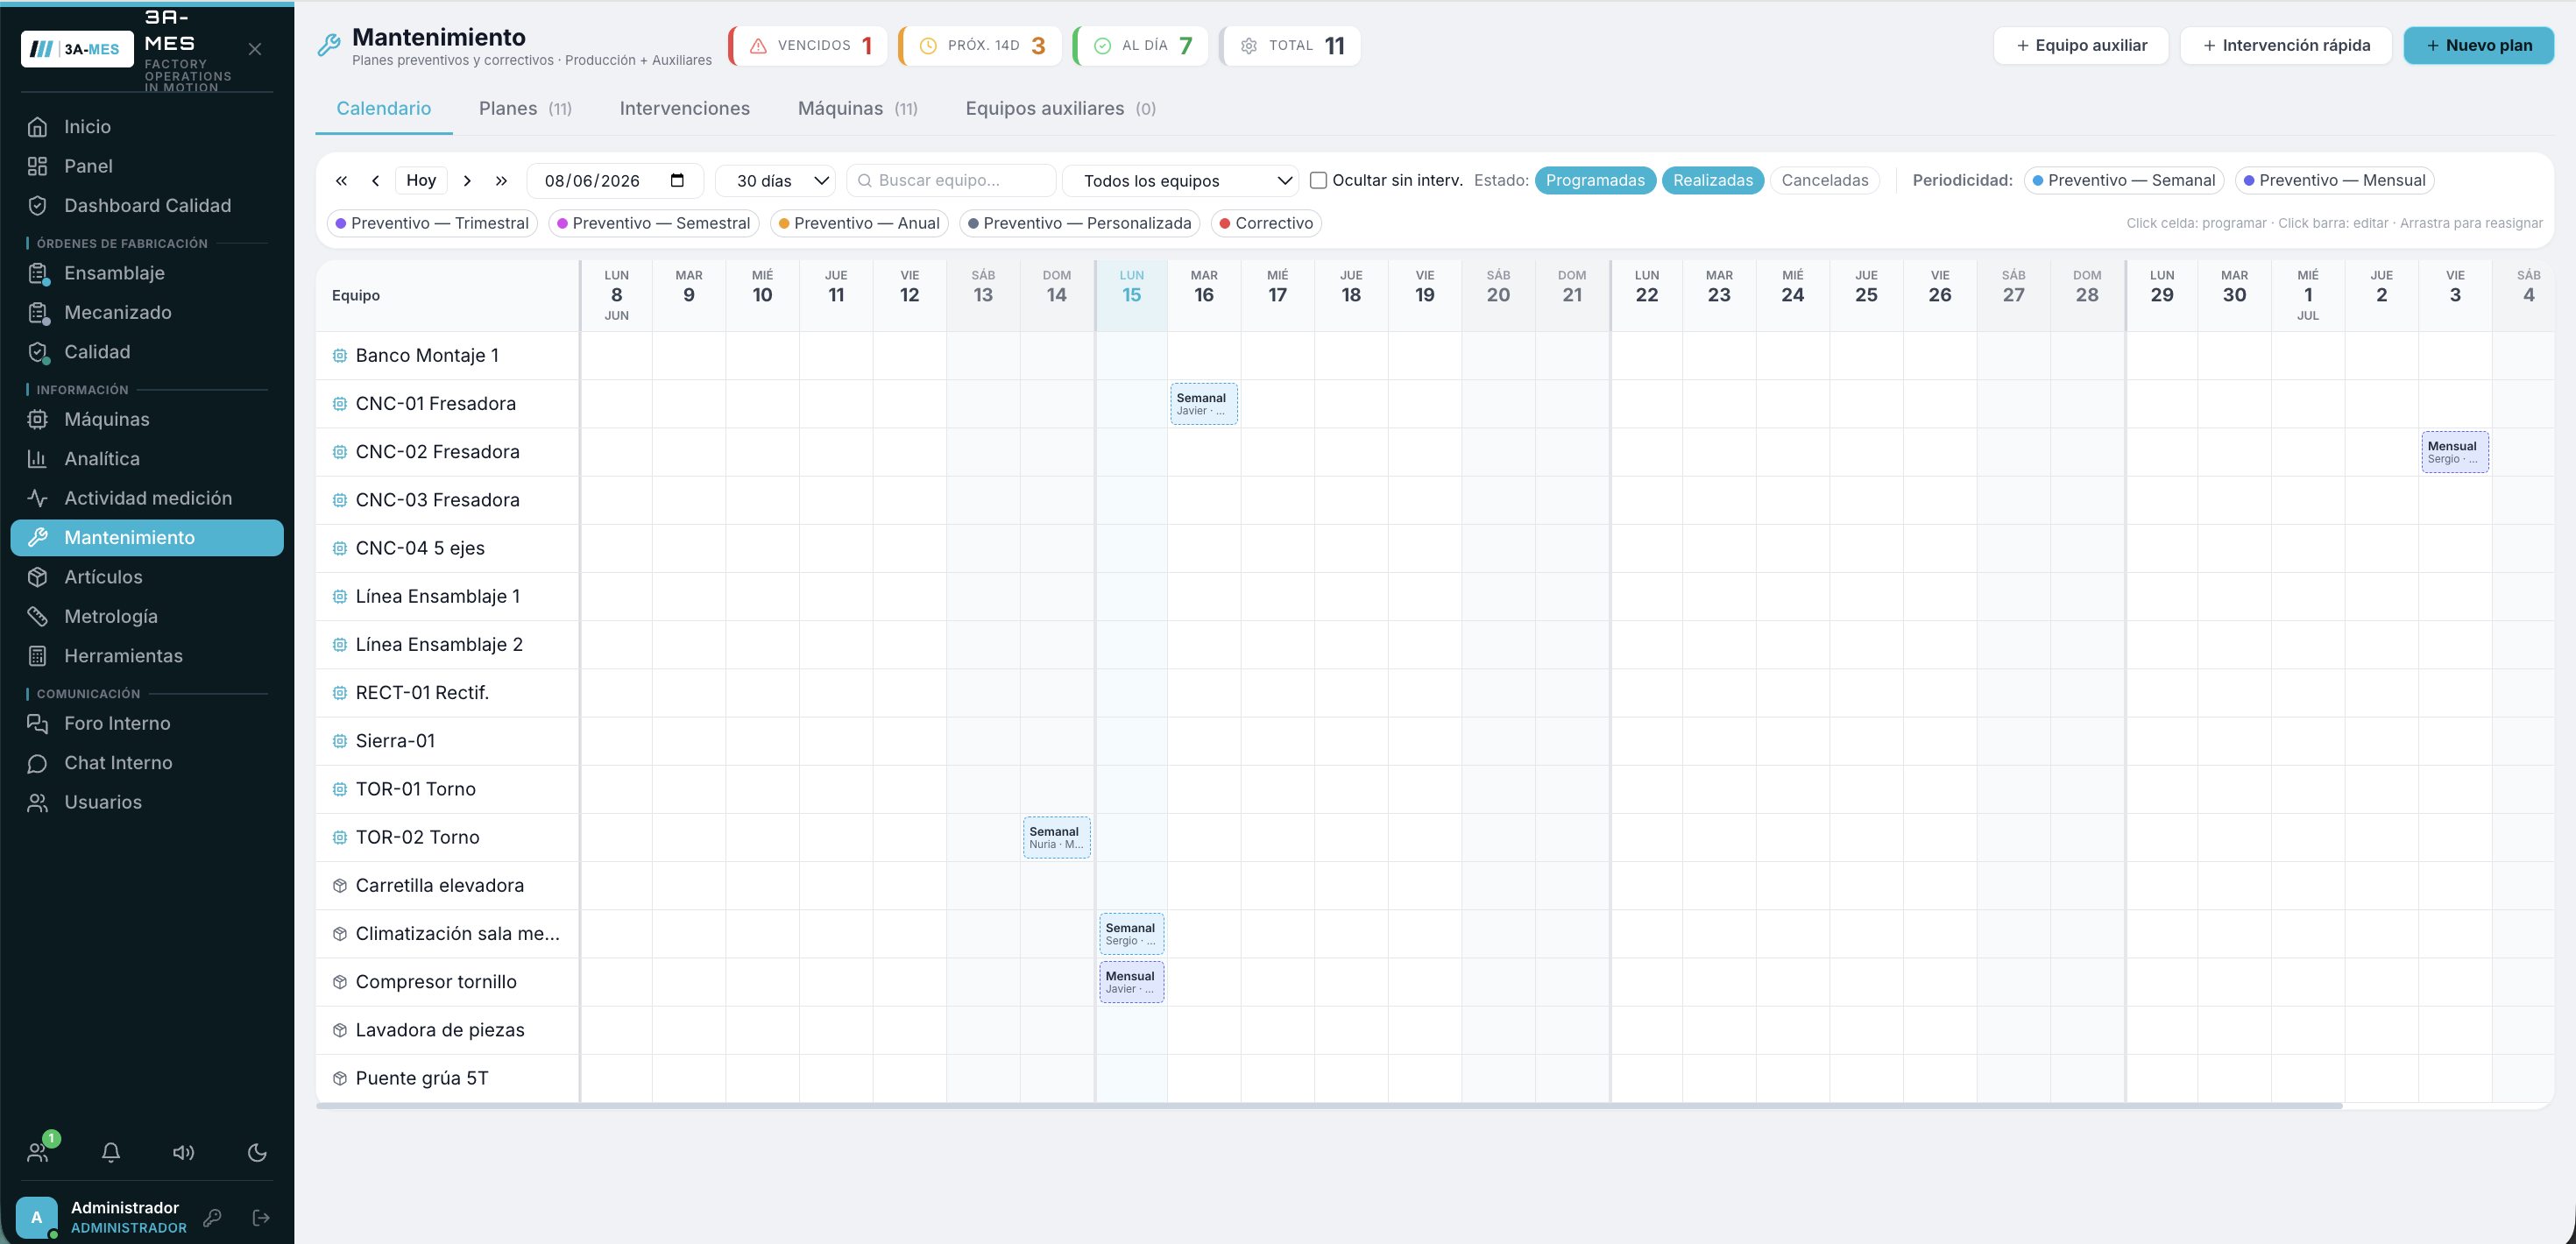Screen dimensions: 2576x1244
Task: Switch to Equipos auxiliares tab
Action: (1061, 108)
